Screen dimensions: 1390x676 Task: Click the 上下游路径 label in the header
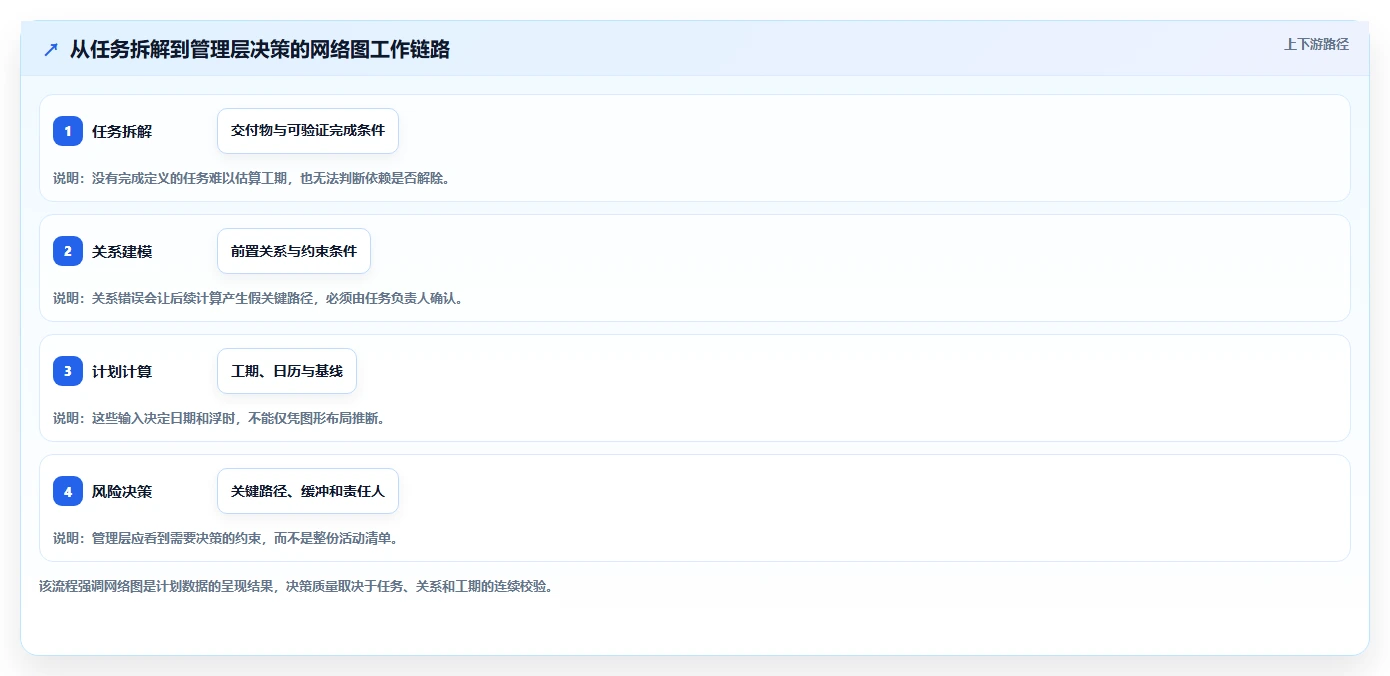[1316, 44]
